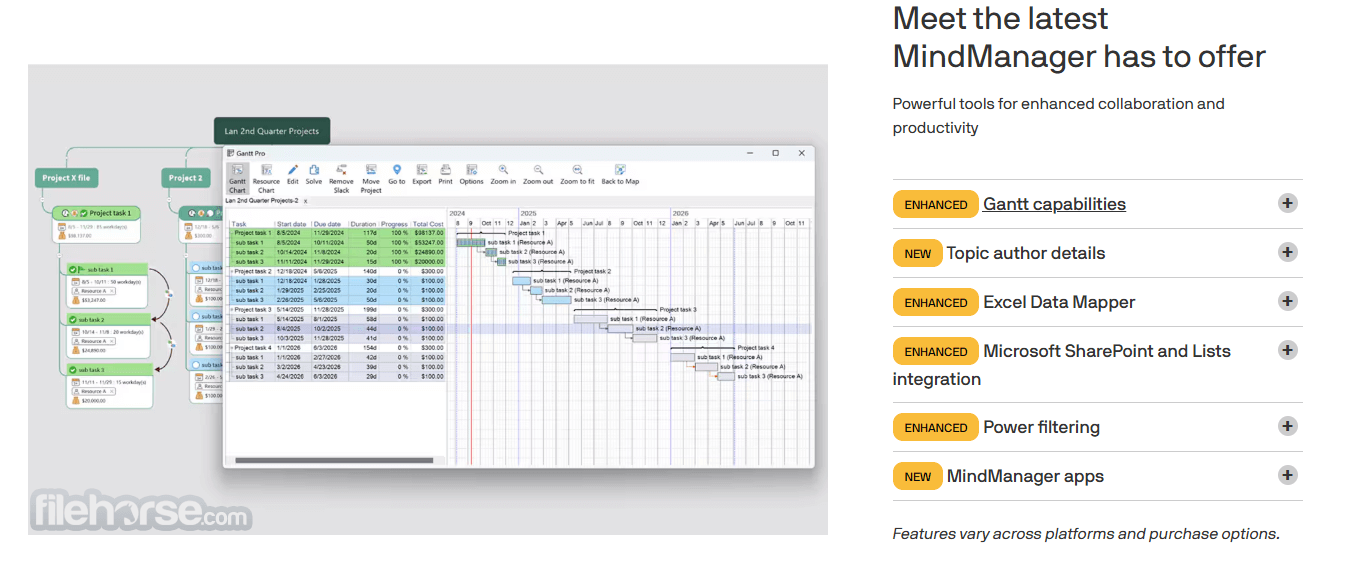This screenshot has height=561, width=1350.
Task: Toggle the sub task 2 checkmark on map
Action: point(73,320)
